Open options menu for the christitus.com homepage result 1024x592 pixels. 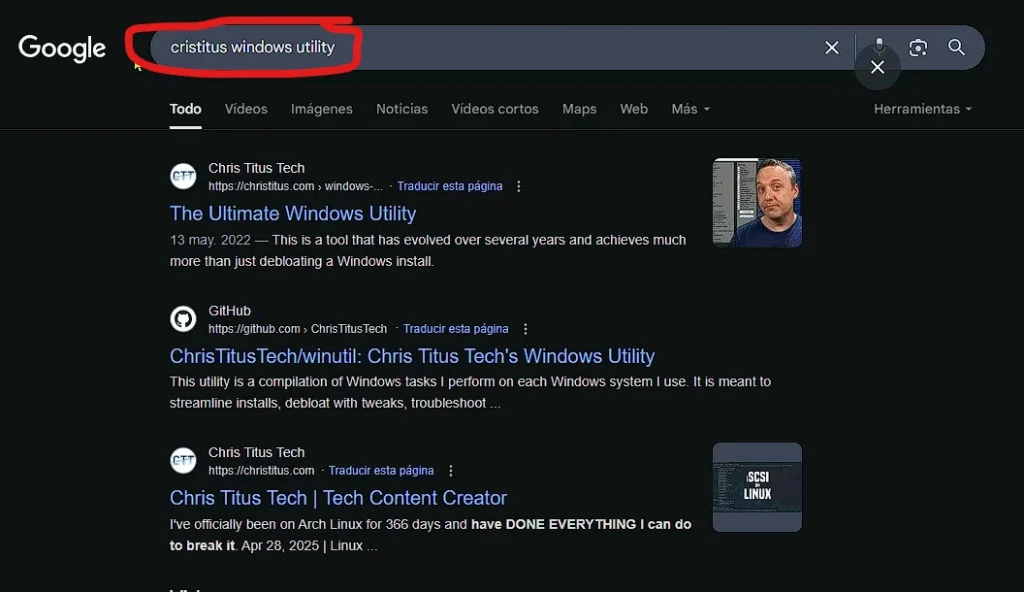pyautogui.click(x=451, y=470)
